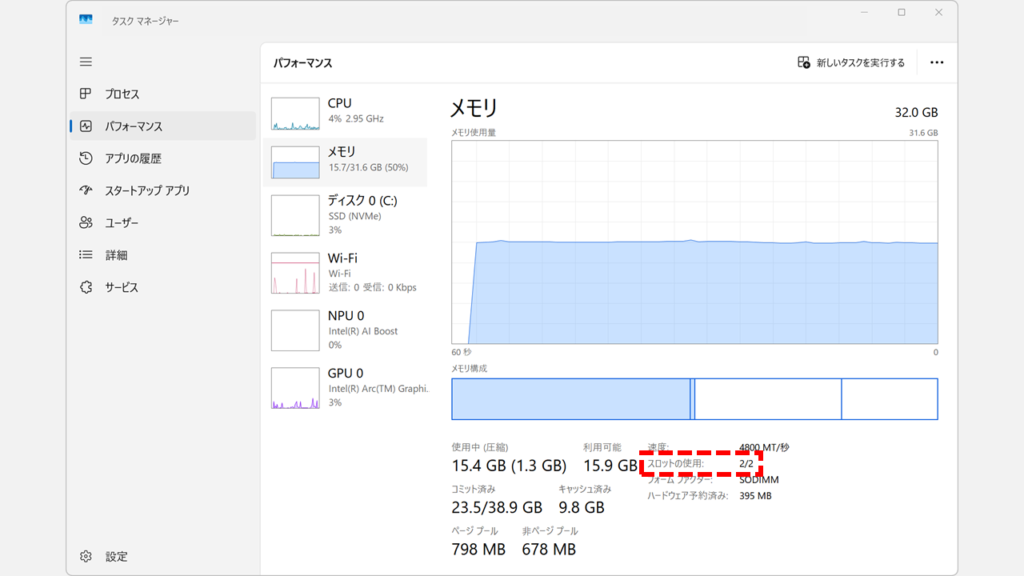Select the Wi-Fi resource entry
This screenshot has height=576, width=1024.
click(x=346, y=272)
